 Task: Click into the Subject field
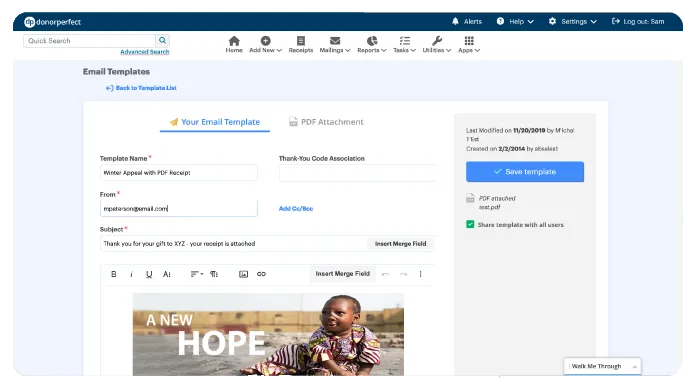point(233,243)
